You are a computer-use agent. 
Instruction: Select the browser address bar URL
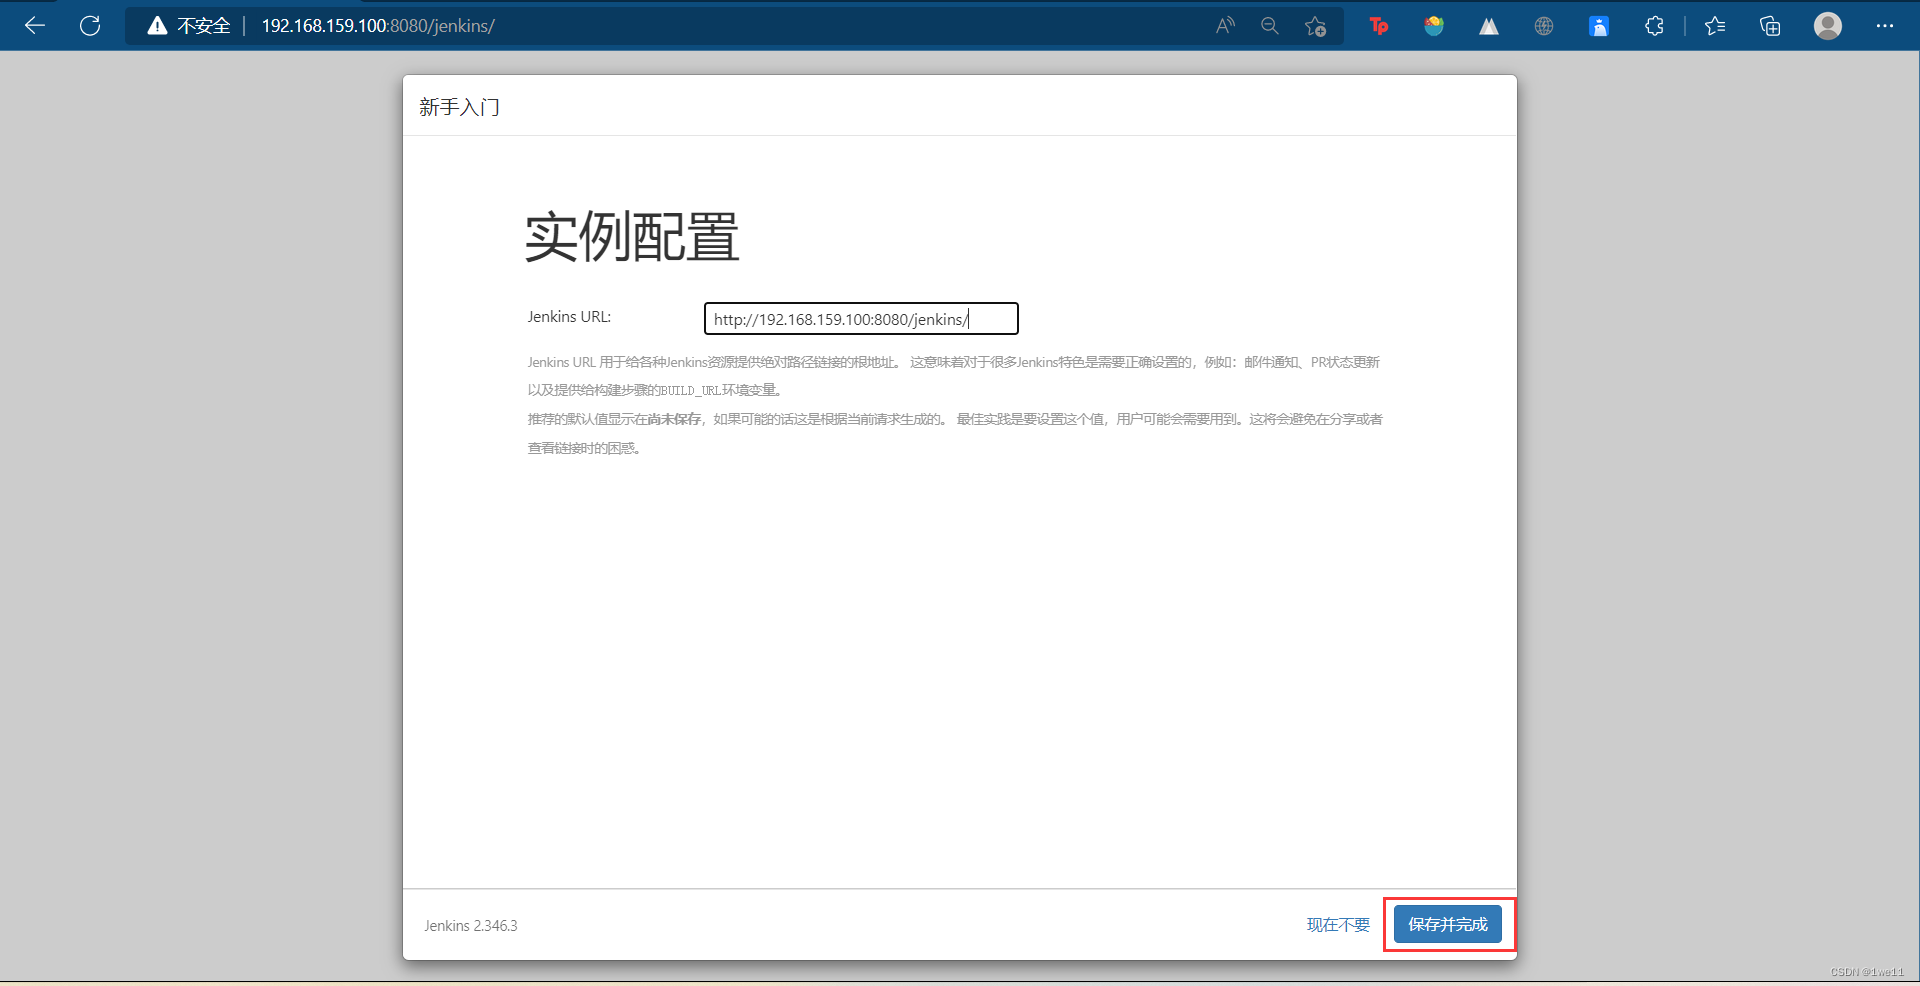click(x=378, y=26)
